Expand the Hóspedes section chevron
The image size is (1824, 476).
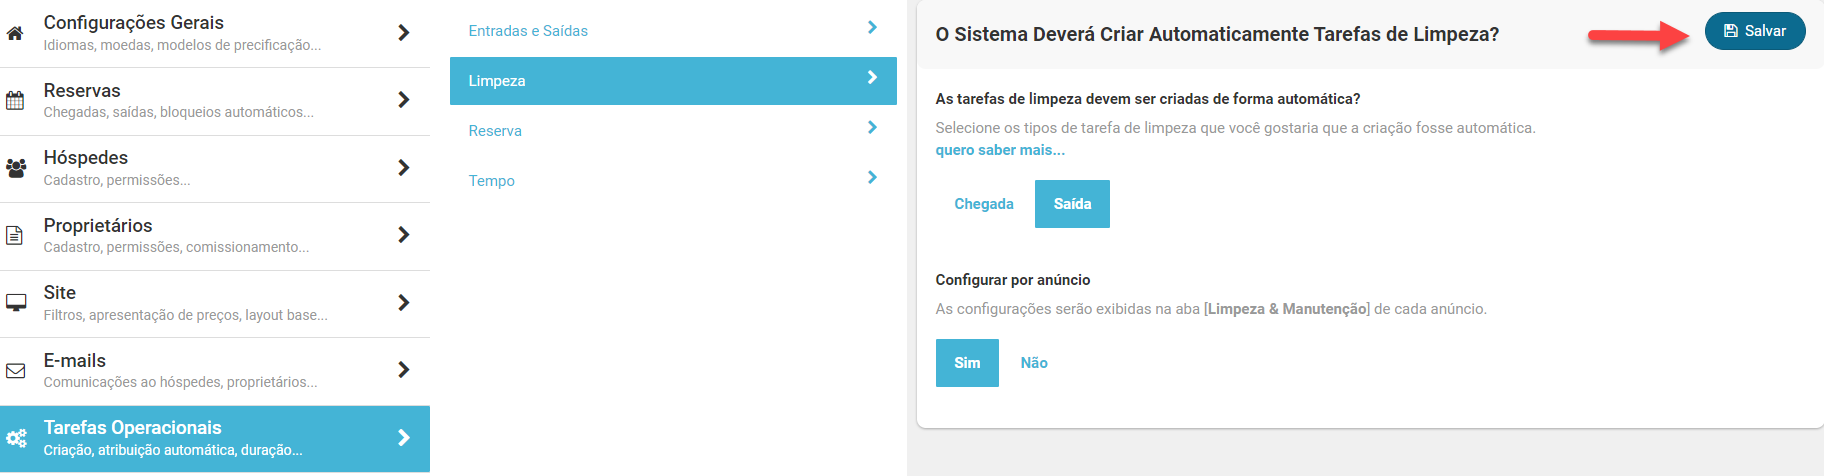click(404, 168)
